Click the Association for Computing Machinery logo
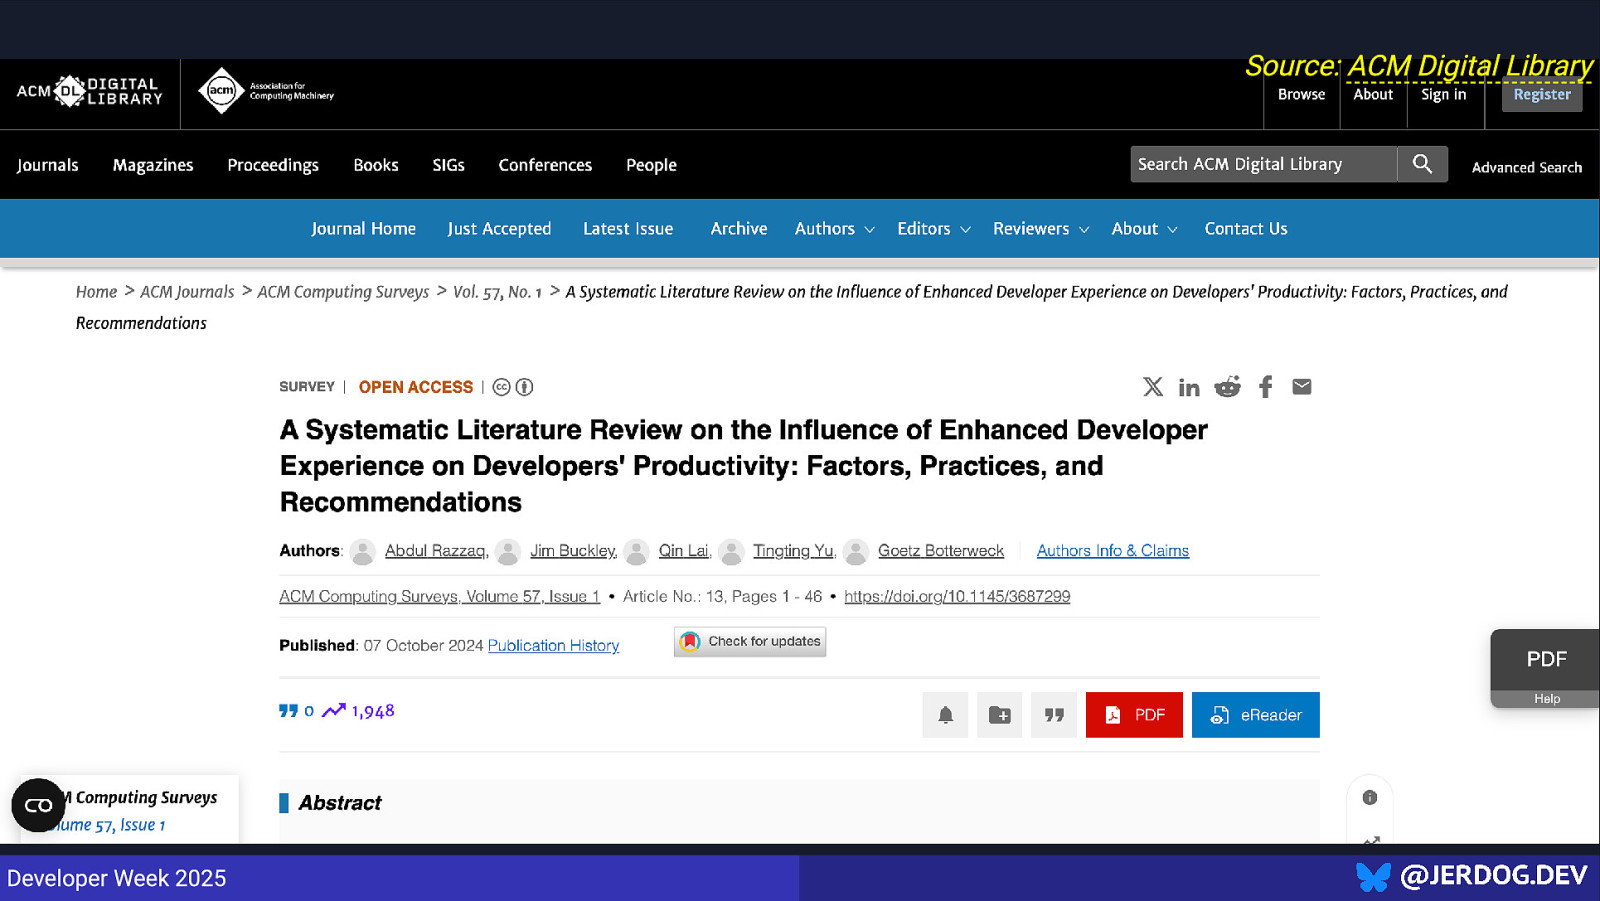The height and width of the screenshot is (901, 1600). click(x=266, y=91)
